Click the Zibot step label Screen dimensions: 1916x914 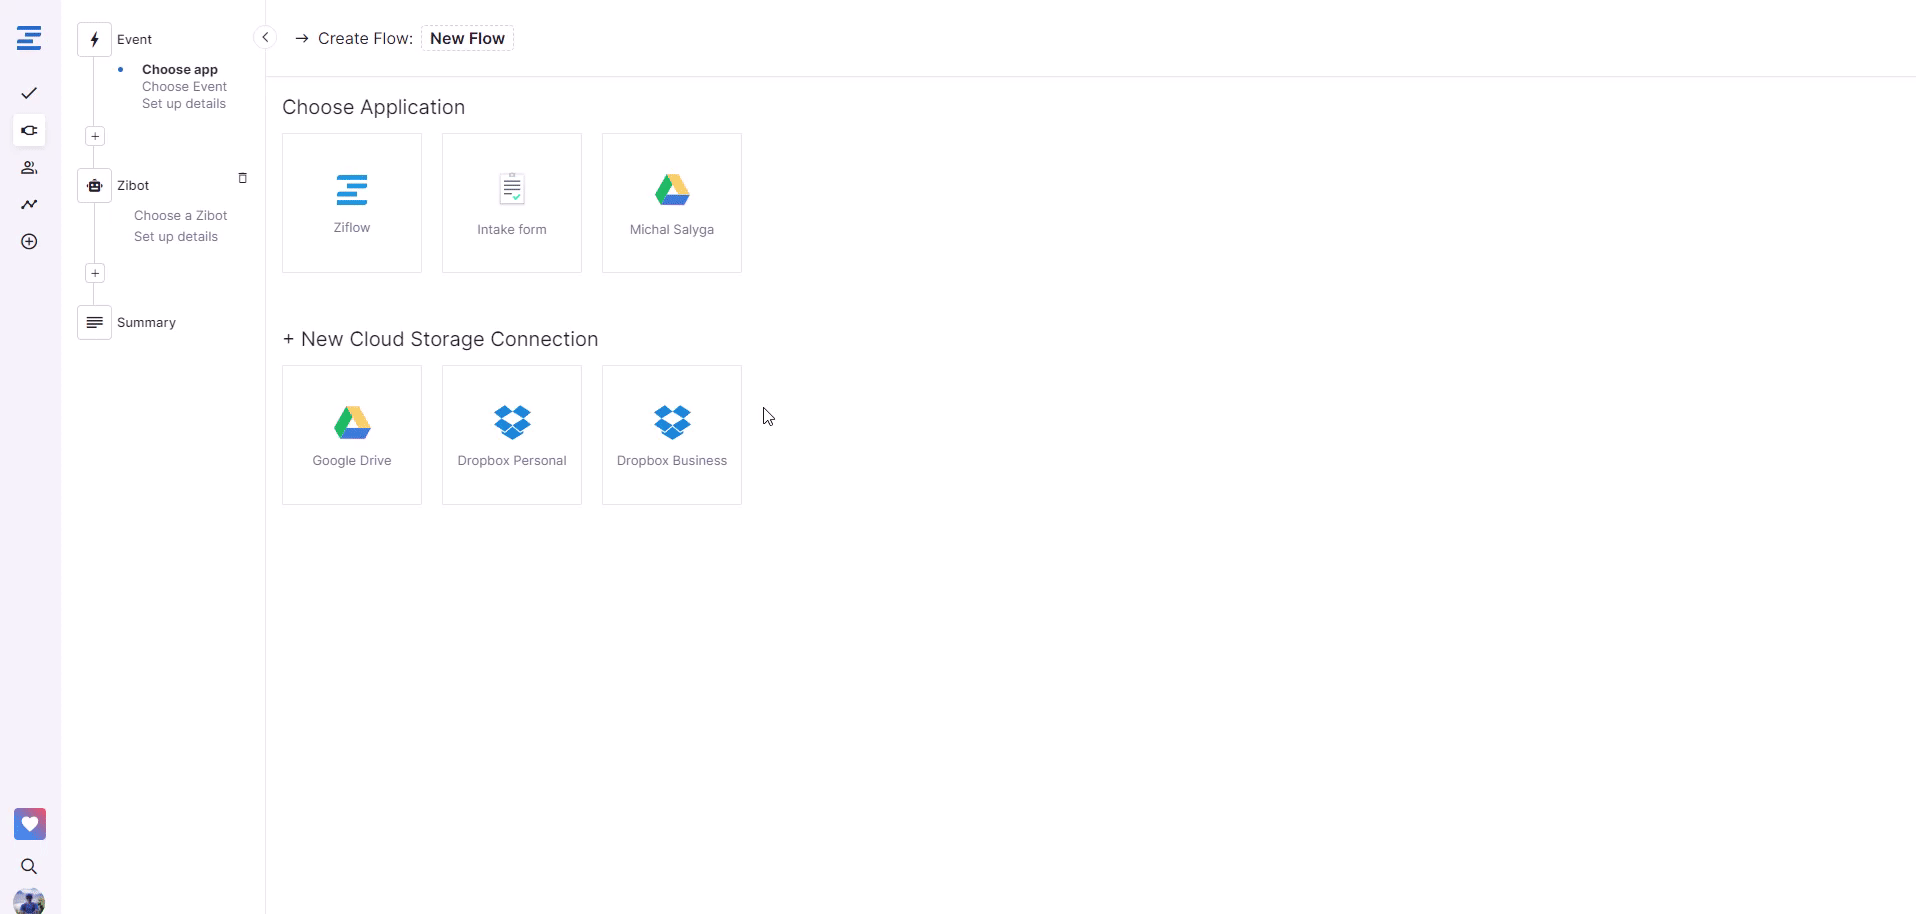pyautogui.click(x=133, y=185)
